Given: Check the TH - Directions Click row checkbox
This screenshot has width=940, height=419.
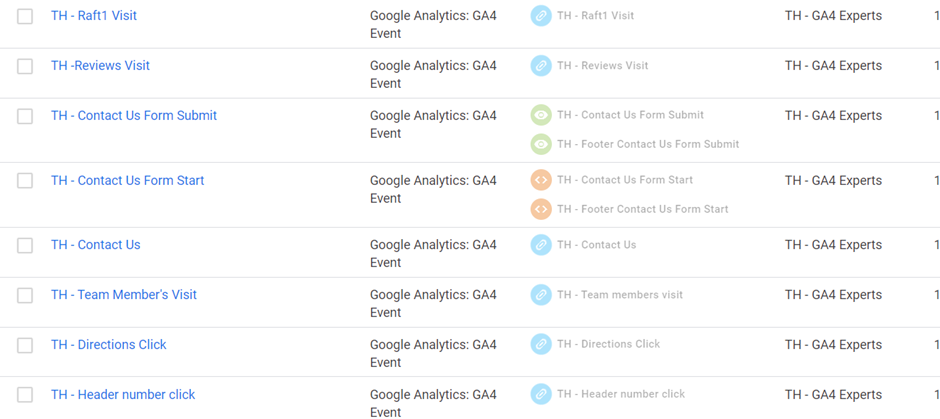Looking at the screenshot, I should [x=25, y=345].
